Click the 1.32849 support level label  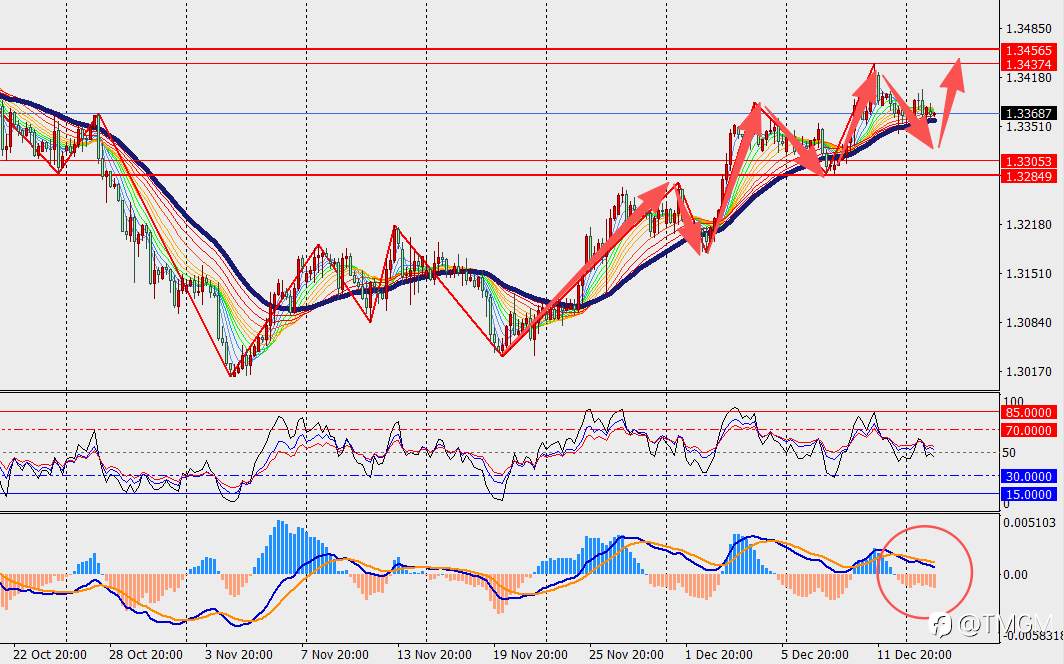1028,176
